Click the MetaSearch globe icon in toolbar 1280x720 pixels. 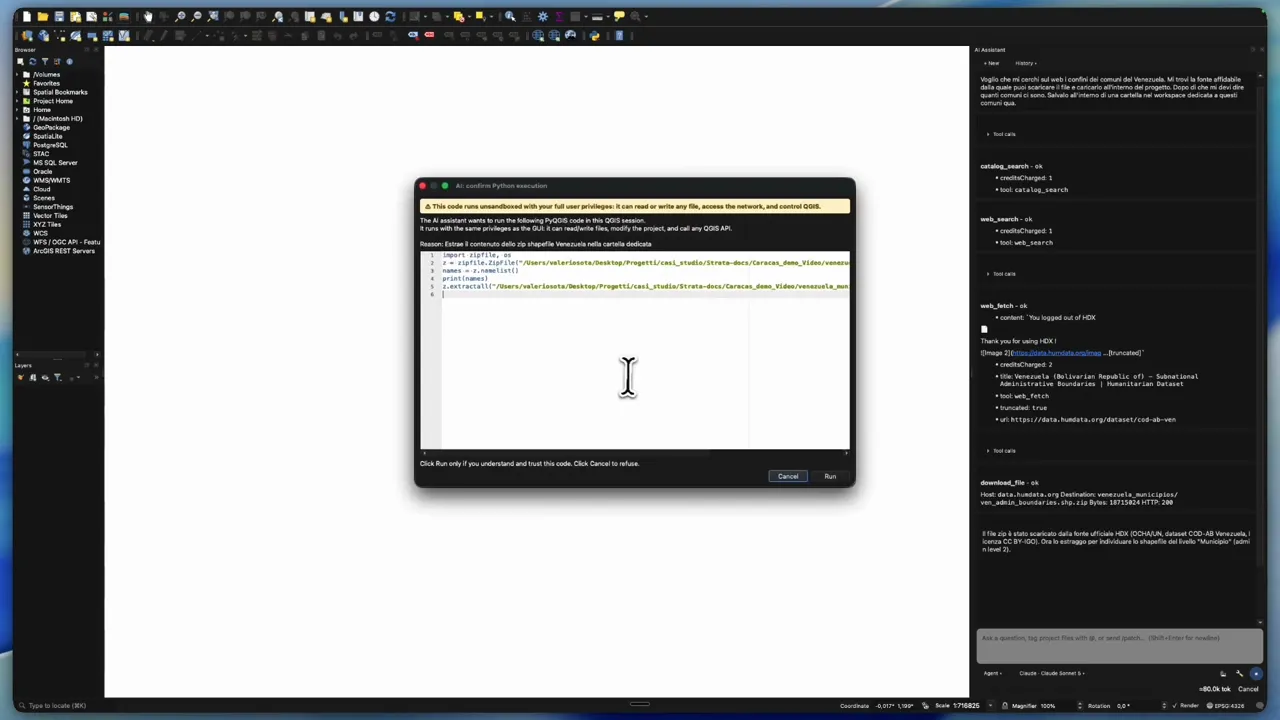[570, 35]
